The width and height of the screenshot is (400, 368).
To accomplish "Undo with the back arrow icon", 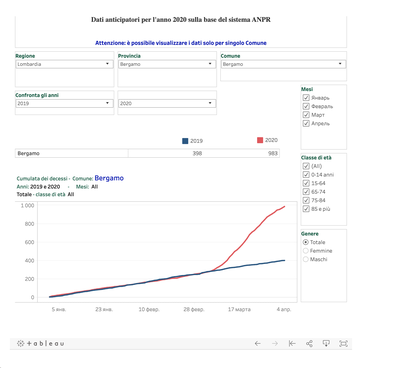I will tap(257, 343).
